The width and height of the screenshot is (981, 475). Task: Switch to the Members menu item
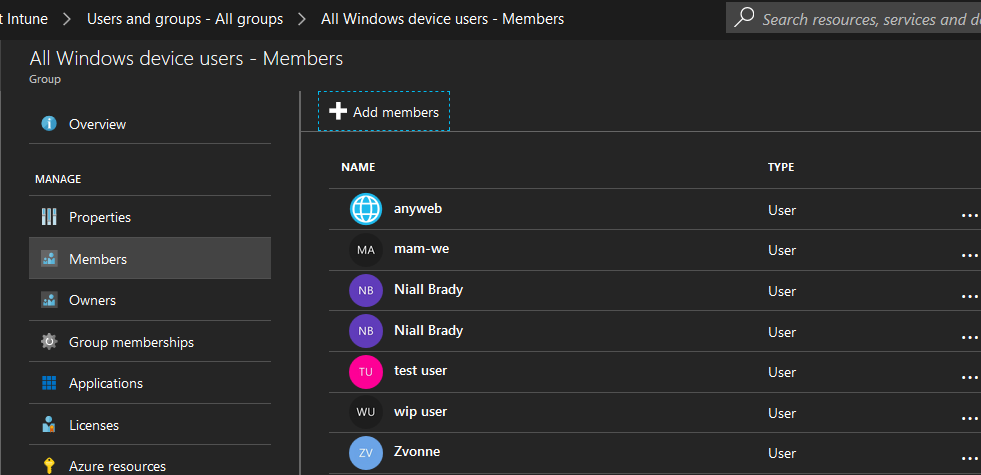click(x=150, y=258)
